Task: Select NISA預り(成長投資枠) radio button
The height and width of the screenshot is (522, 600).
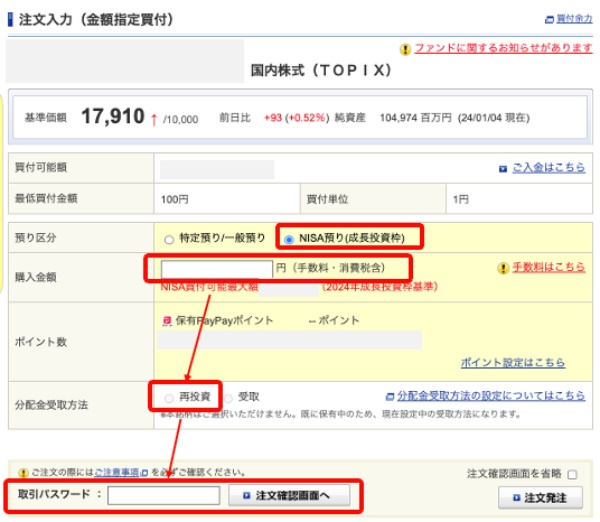Action: (288, 238)
